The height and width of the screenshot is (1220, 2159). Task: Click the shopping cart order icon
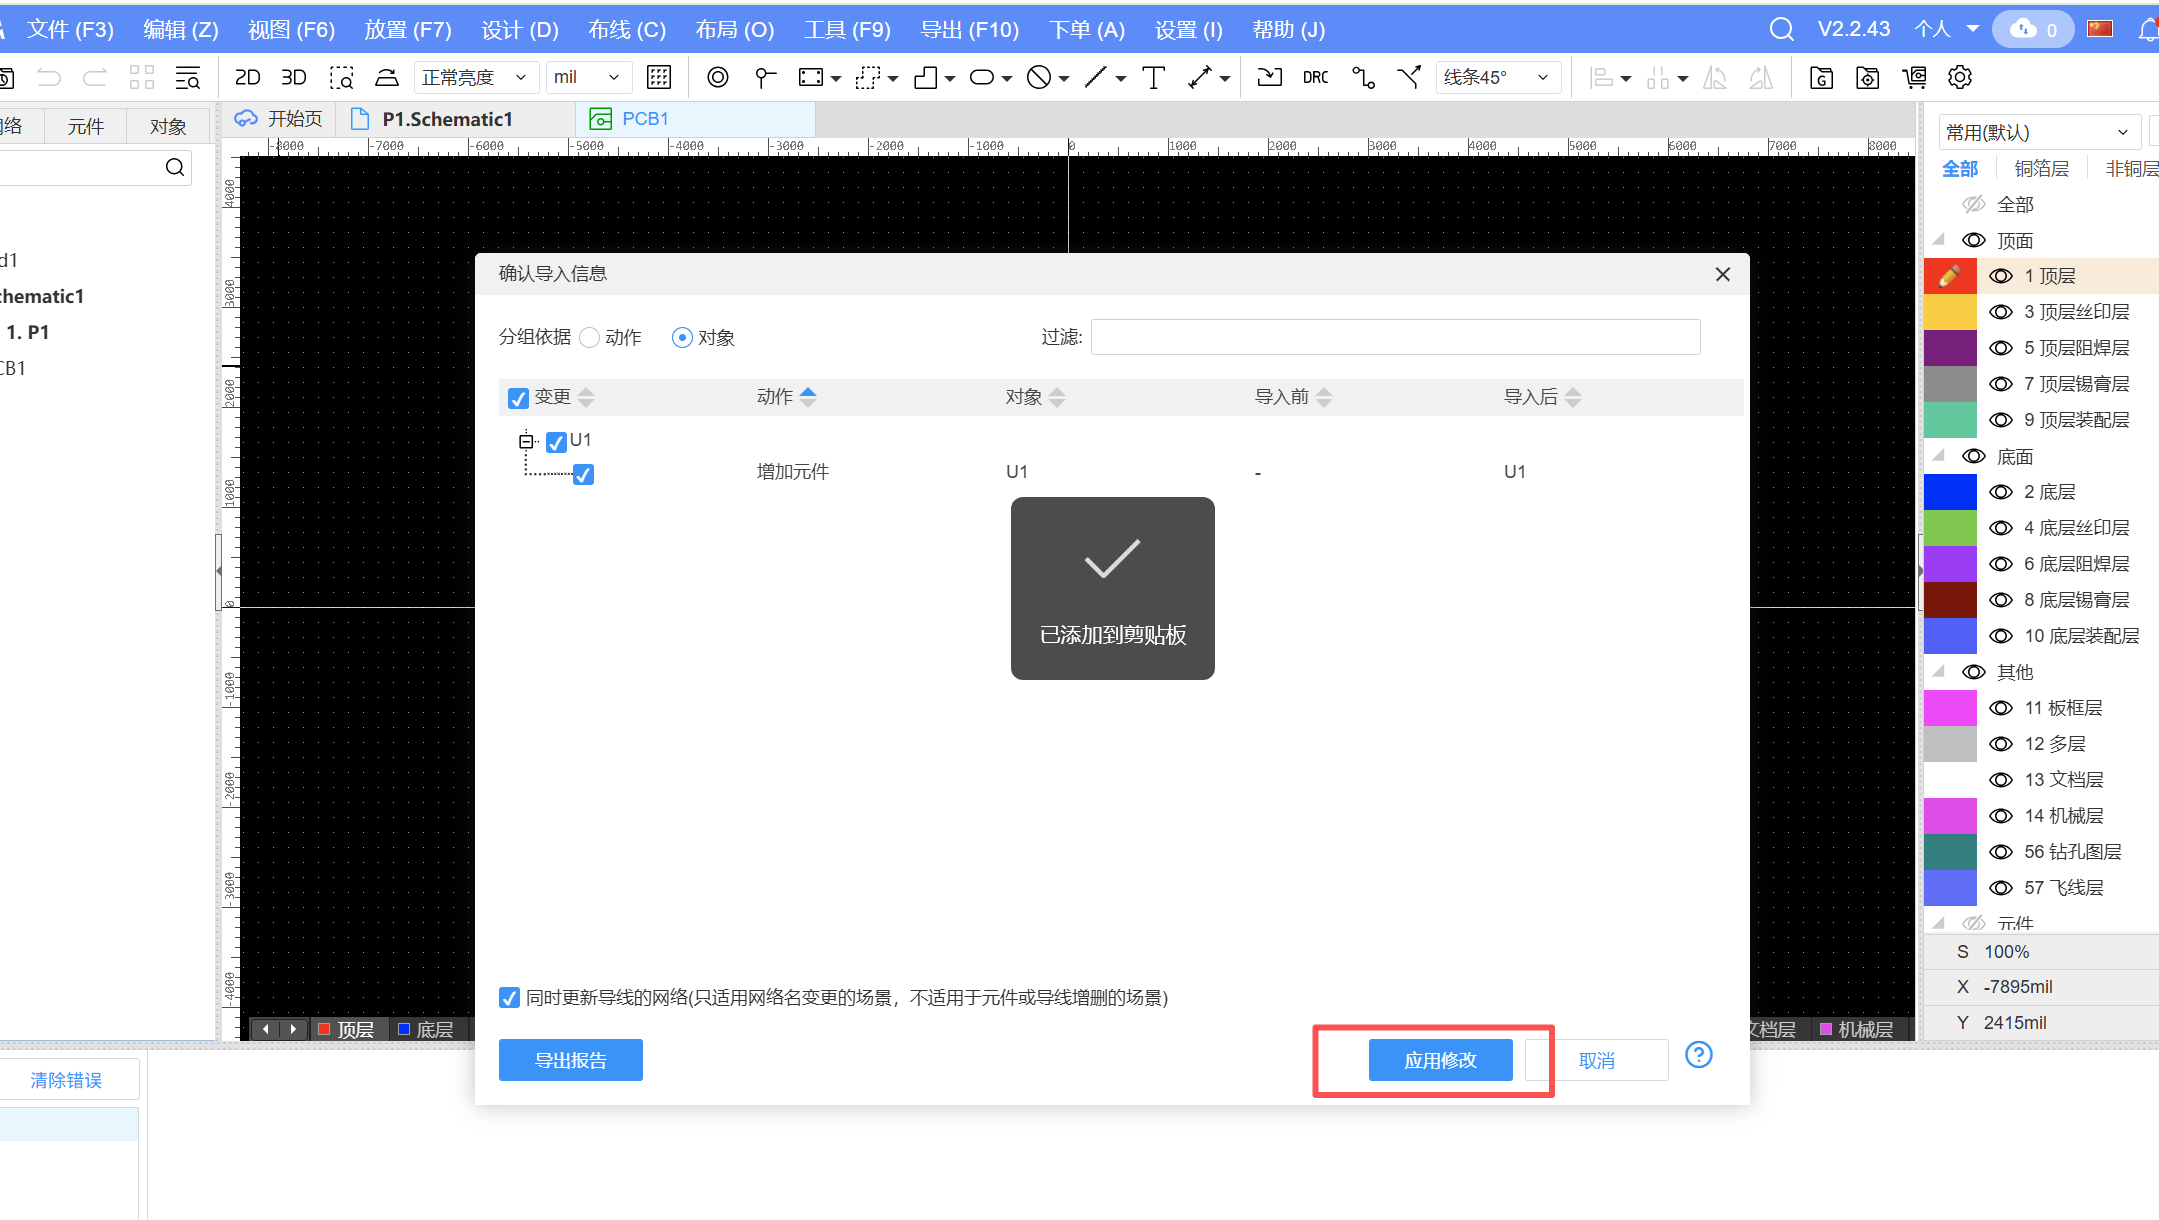click(1914, 77)
